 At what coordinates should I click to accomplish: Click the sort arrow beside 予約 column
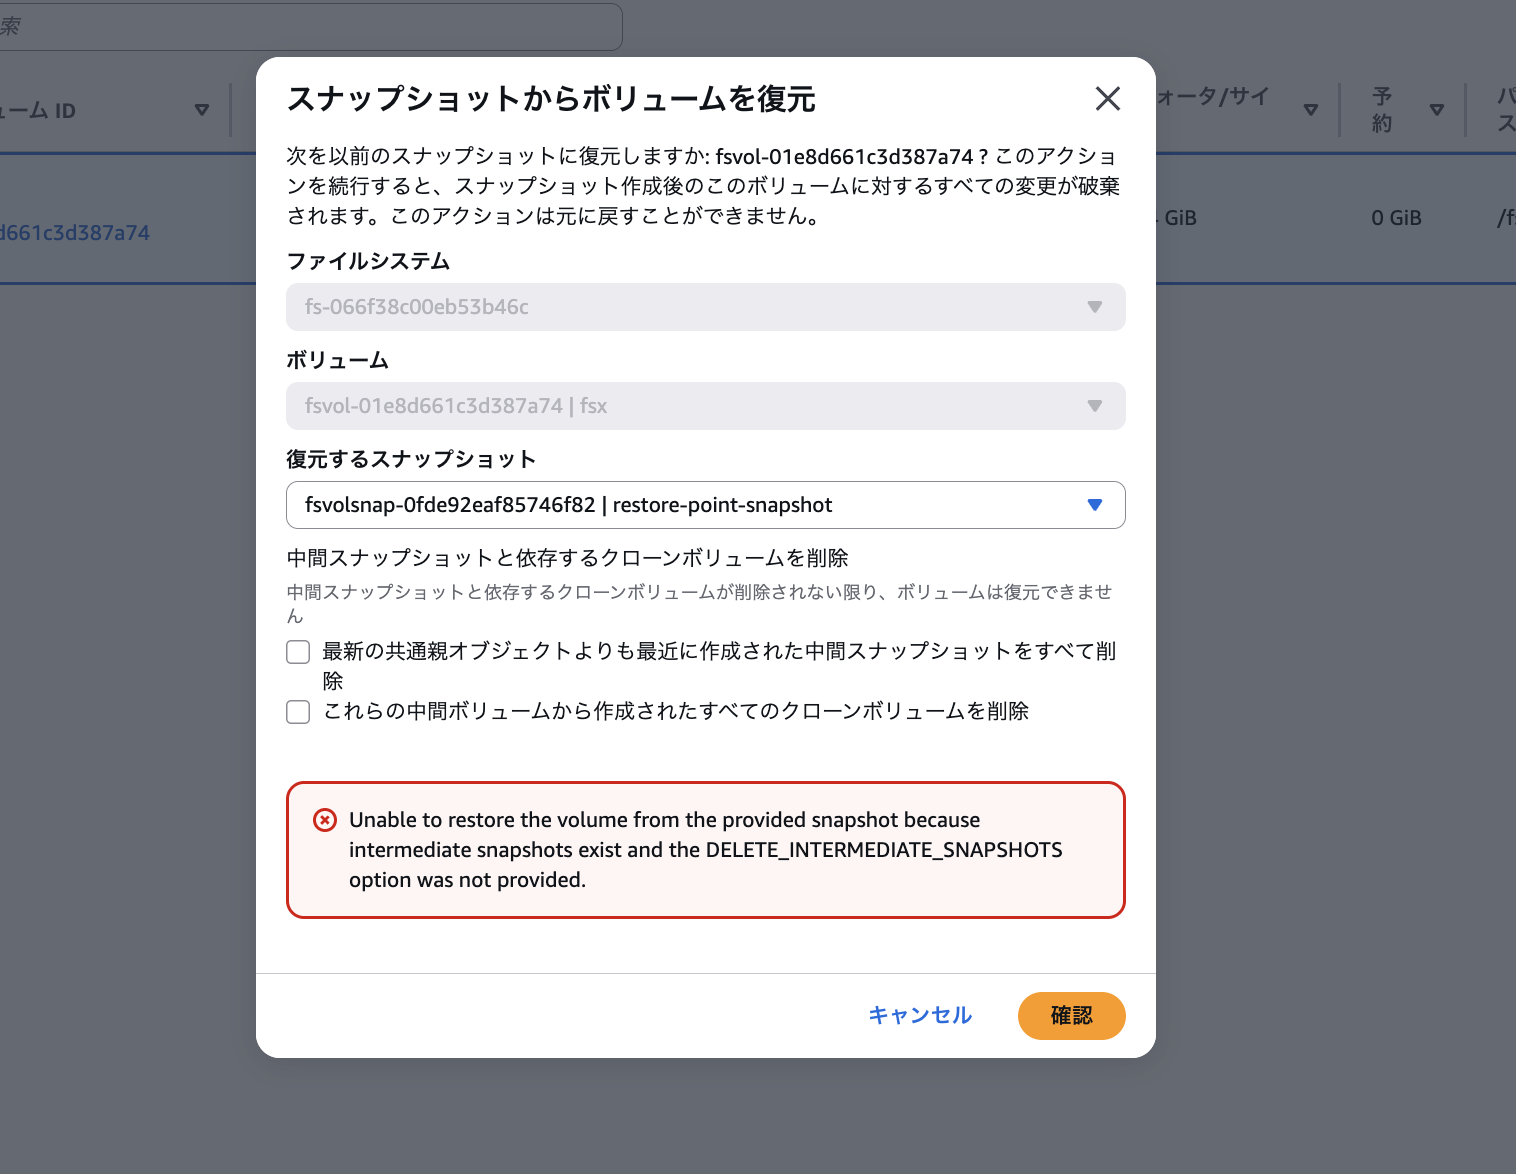(x=1436, y=110)
